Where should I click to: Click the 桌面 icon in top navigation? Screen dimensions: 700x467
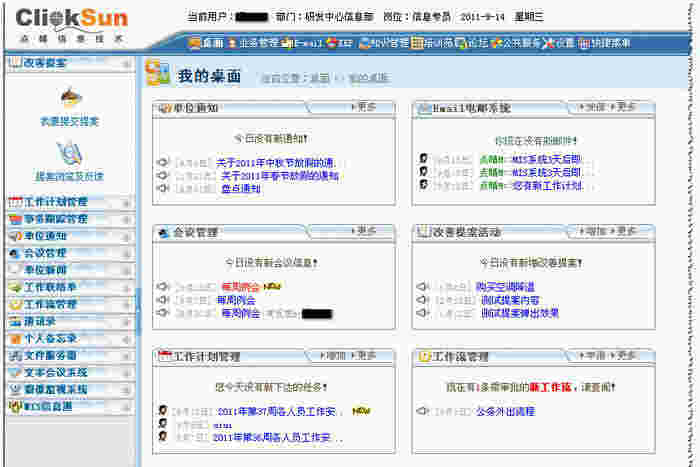click(194, 43)
